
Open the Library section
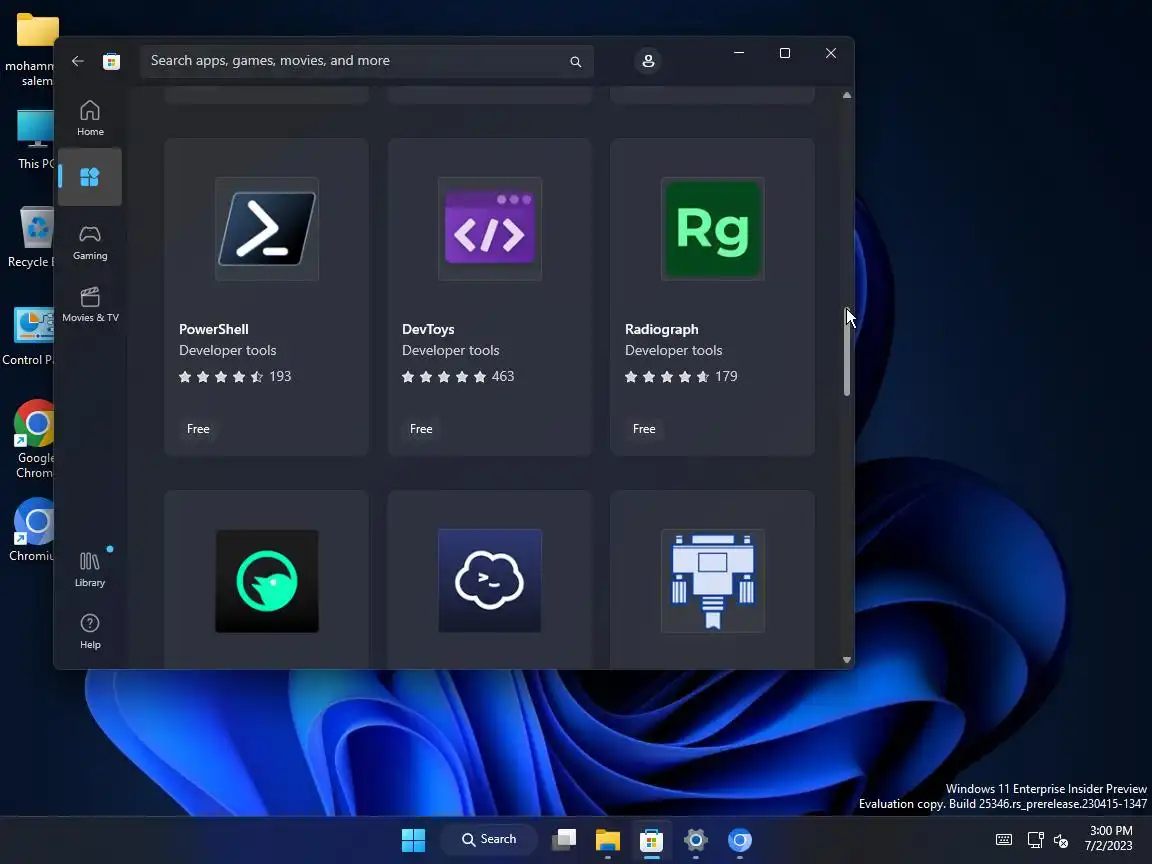click(90, 569)
